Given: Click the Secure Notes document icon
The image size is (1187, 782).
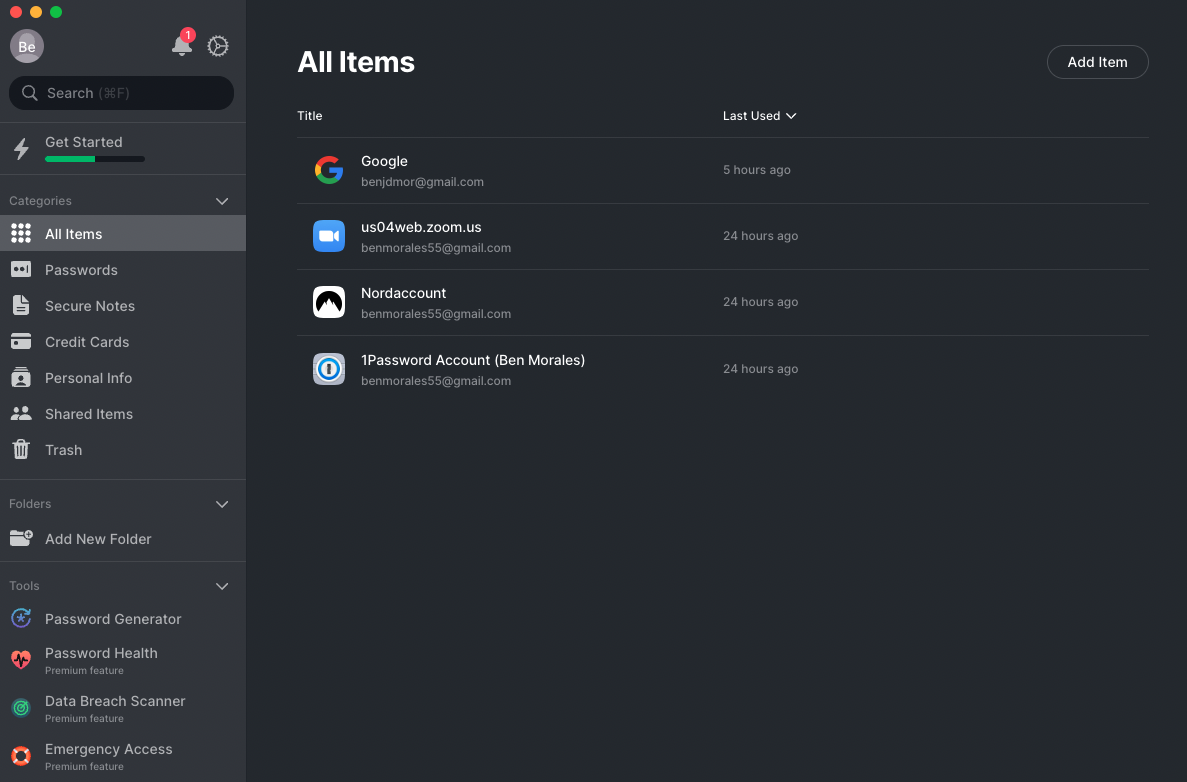Looking at the screenshot, I should (x=21, y=305).
